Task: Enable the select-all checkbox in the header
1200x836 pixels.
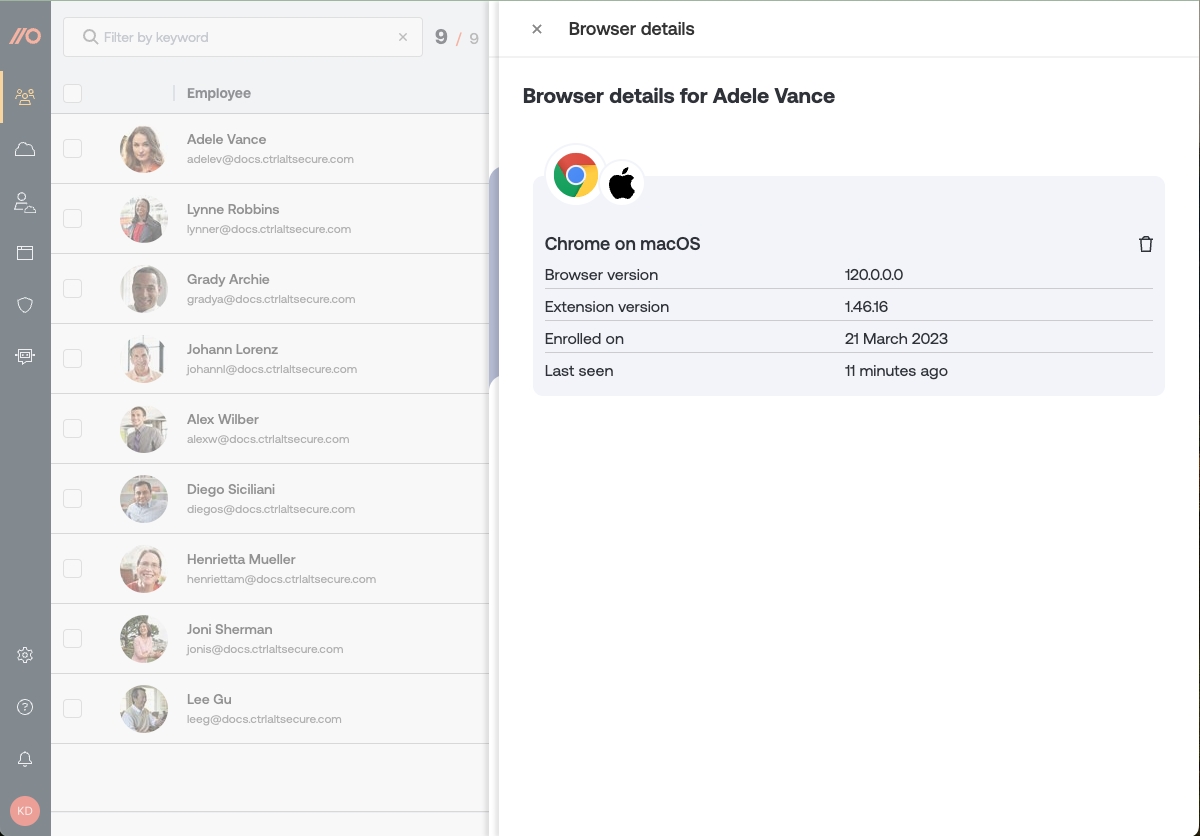Action: pyautogui.click(x=72, y=93)
